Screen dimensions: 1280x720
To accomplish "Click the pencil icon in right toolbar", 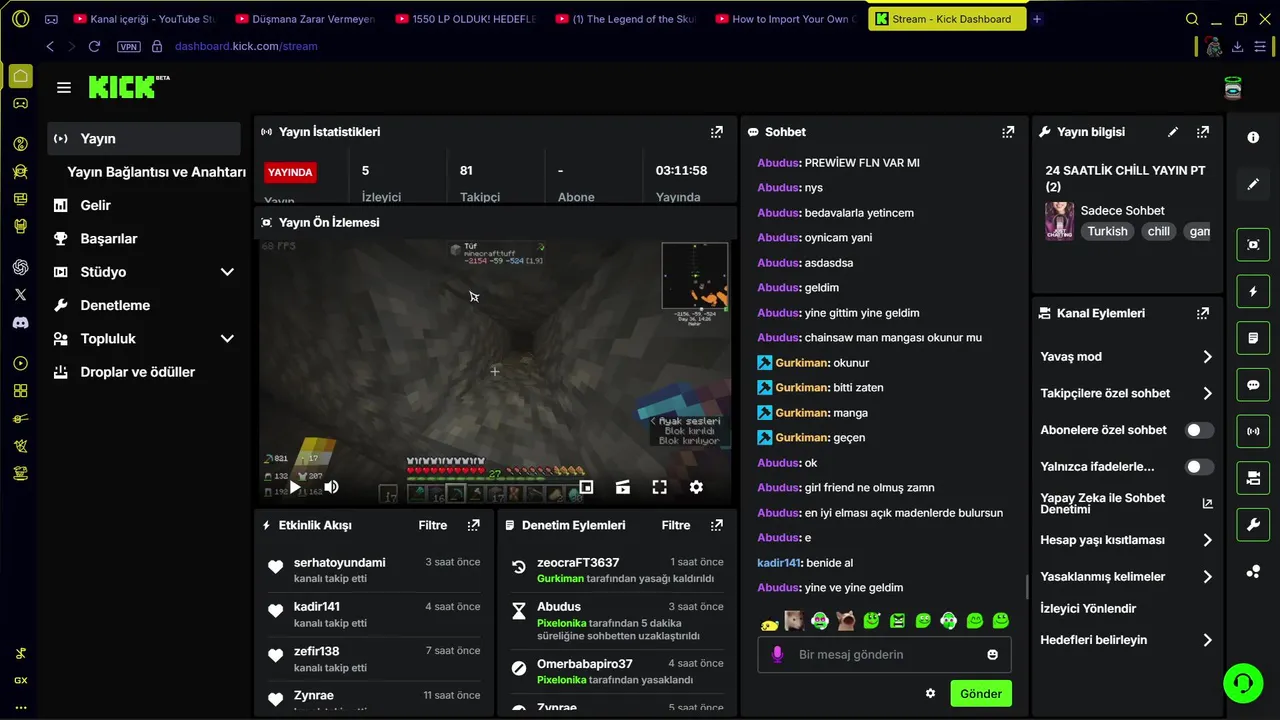I will [1253, 184].
